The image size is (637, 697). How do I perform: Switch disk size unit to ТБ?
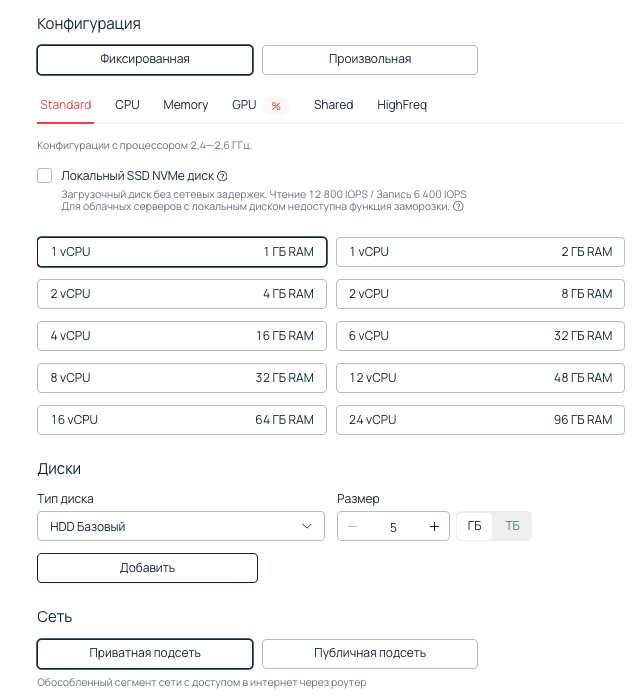pos(512,526)
